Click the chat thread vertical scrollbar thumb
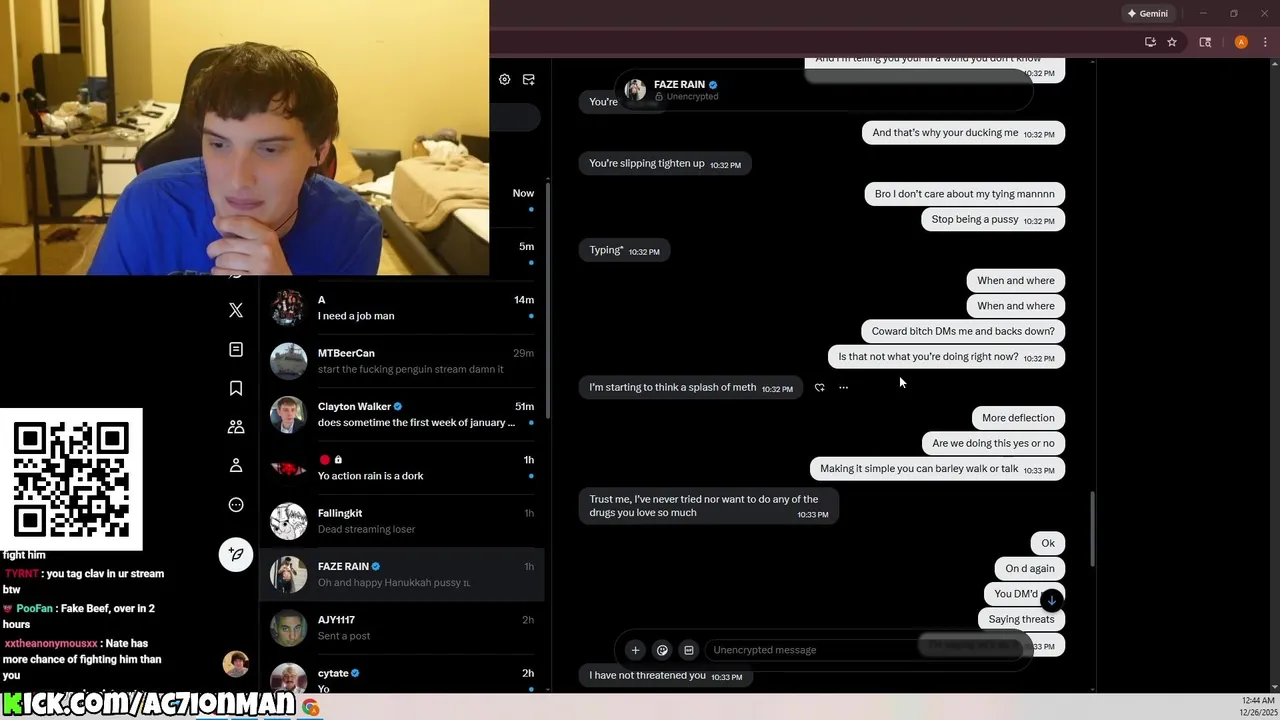1280x720 pixels. [x=1092, y=529]
